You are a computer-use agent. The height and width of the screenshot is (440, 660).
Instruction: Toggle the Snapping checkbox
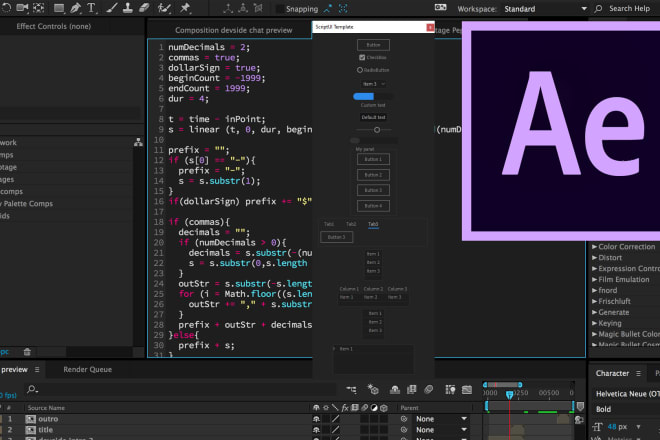(279, 9)
